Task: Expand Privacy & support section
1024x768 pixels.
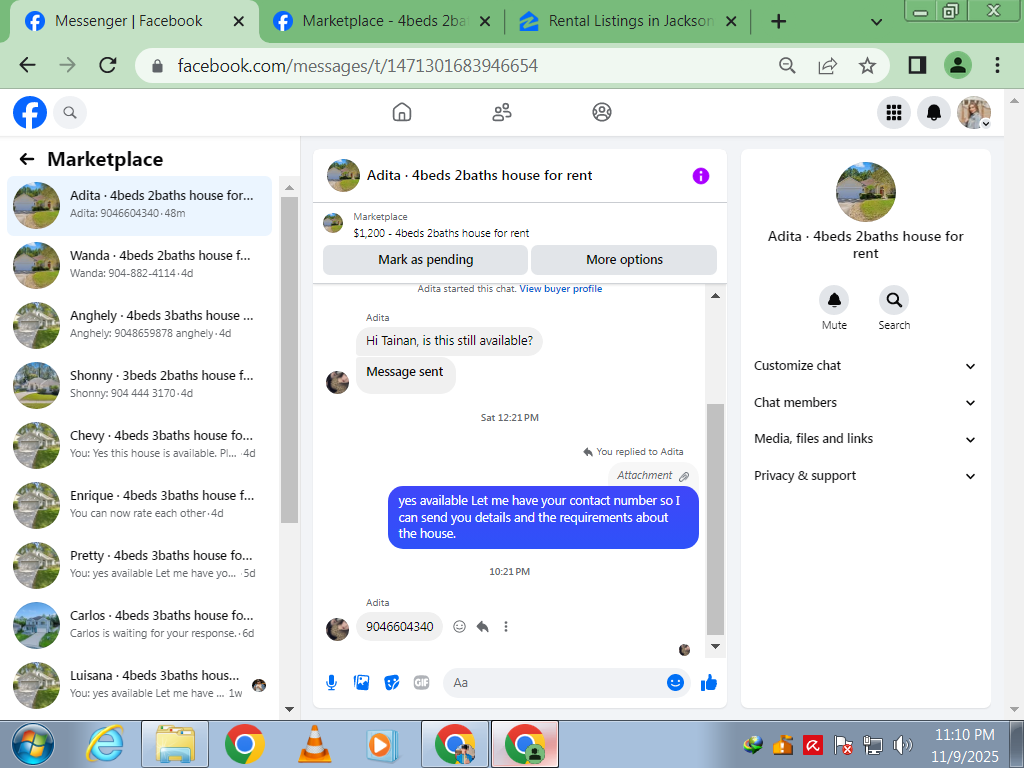Action: tap(865, 475)
